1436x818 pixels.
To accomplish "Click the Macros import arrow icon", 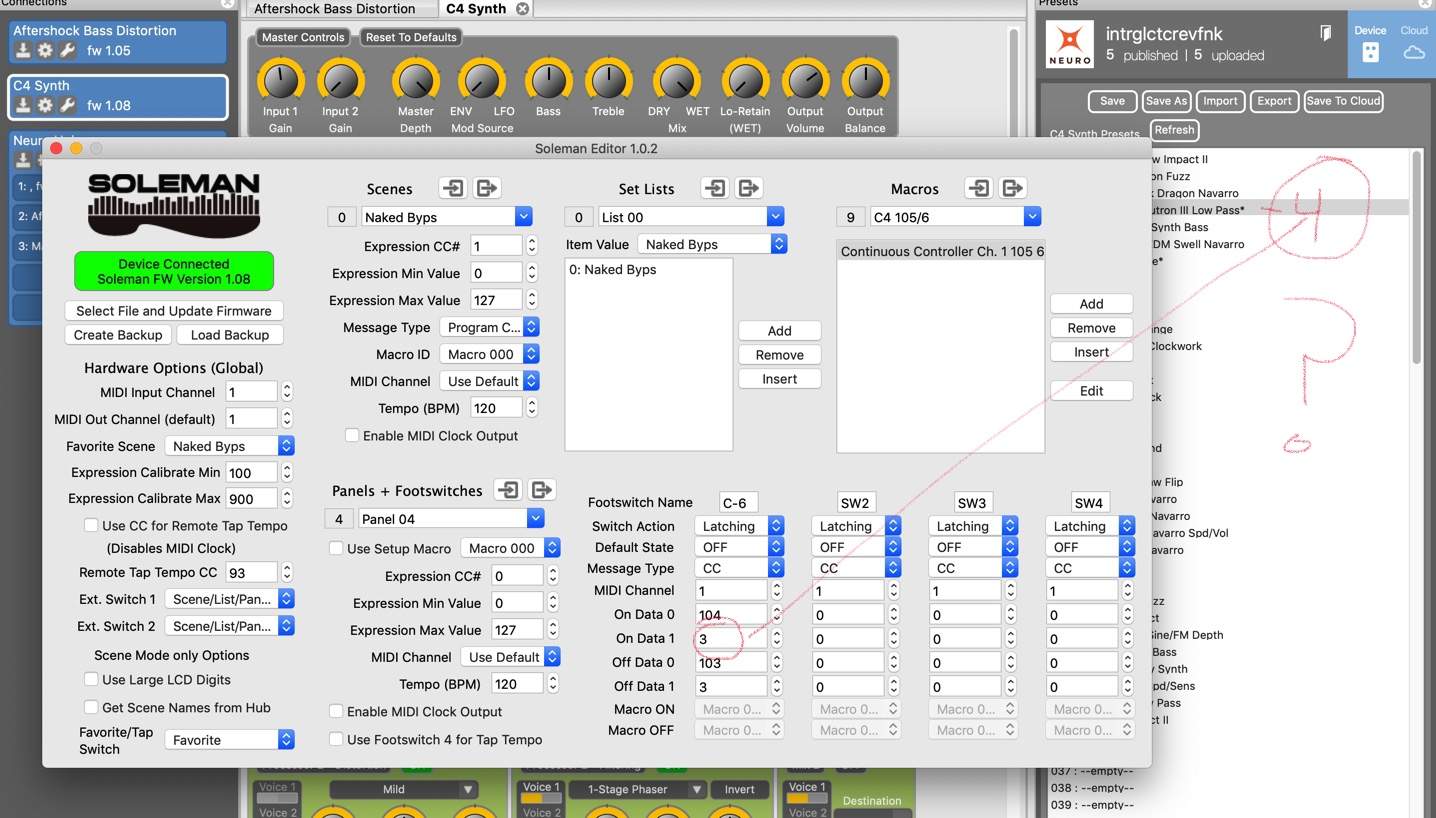I will click(x=979, y=188).
